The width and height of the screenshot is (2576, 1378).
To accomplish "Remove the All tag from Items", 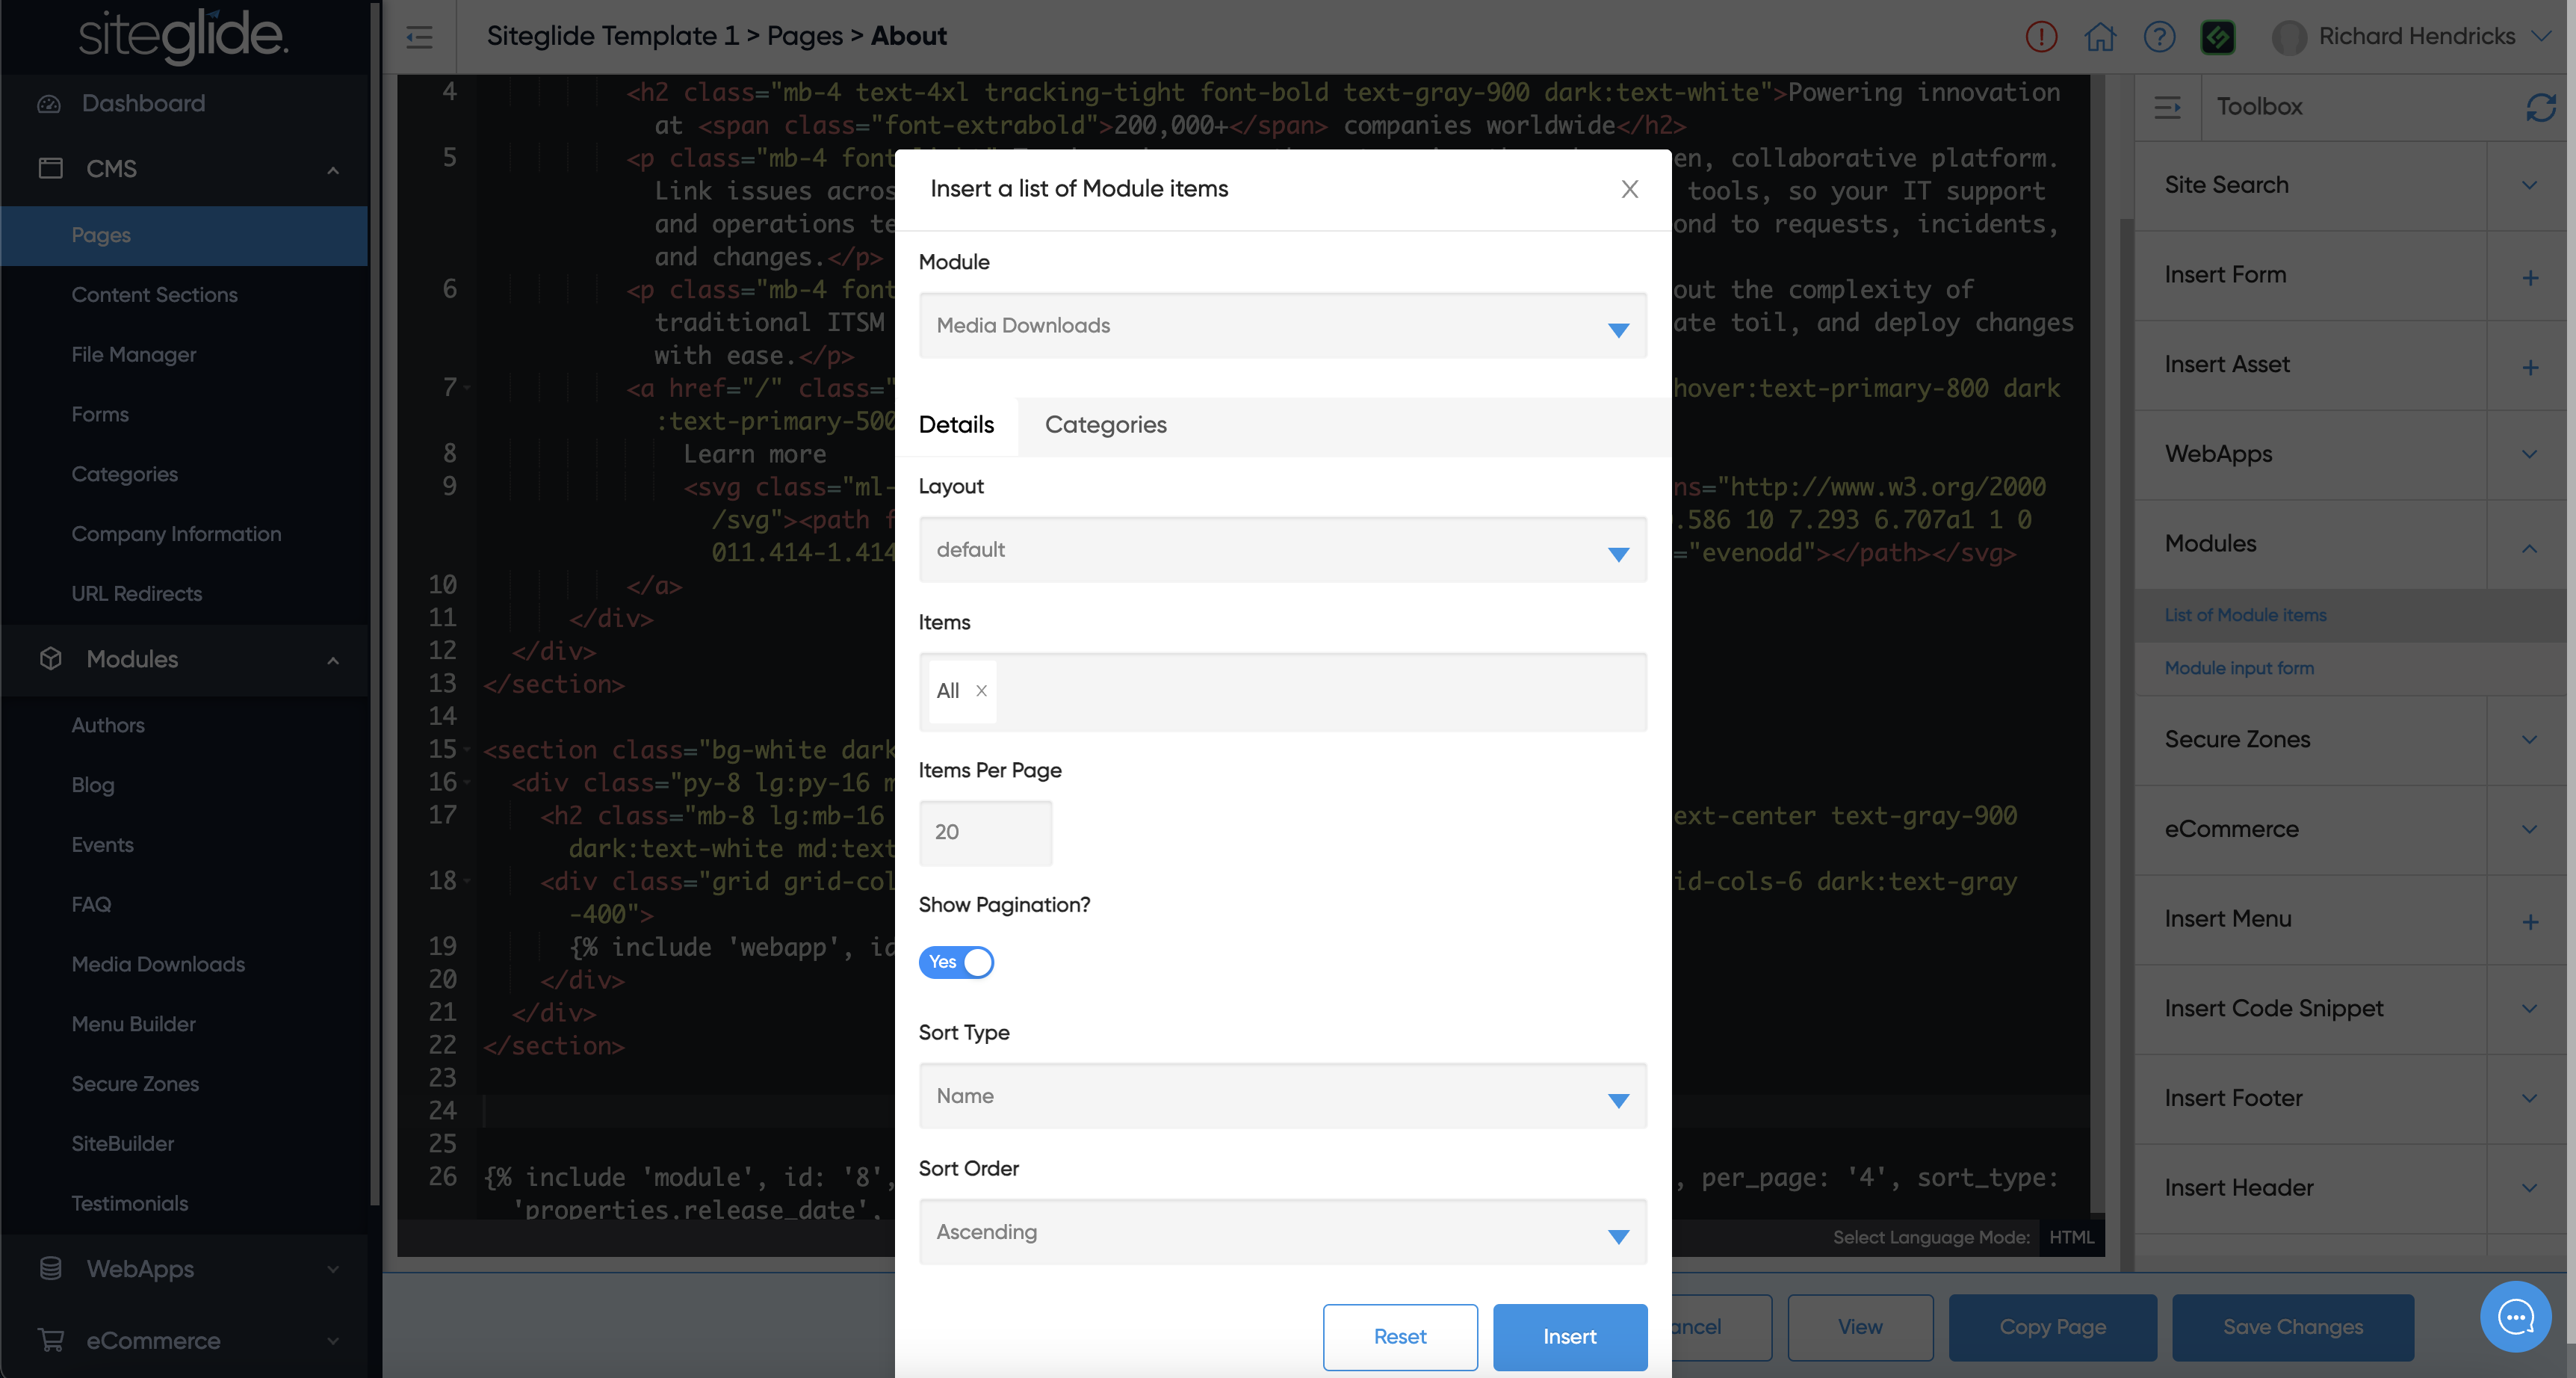I will click(x=981, y=690).
